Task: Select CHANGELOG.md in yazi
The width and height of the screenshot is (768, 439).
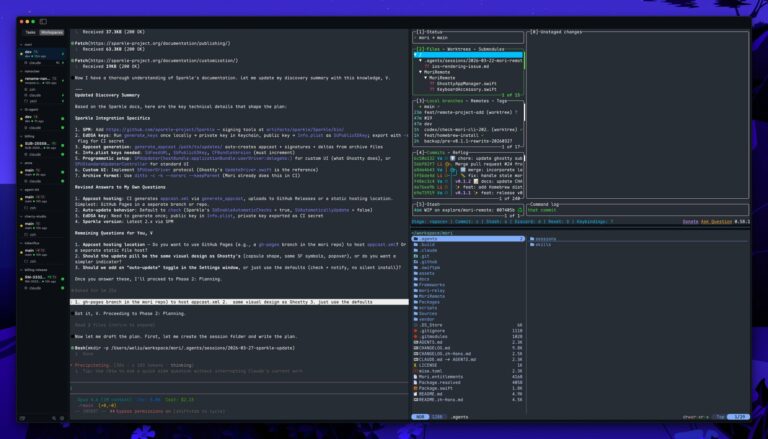Action: point(469,348)
